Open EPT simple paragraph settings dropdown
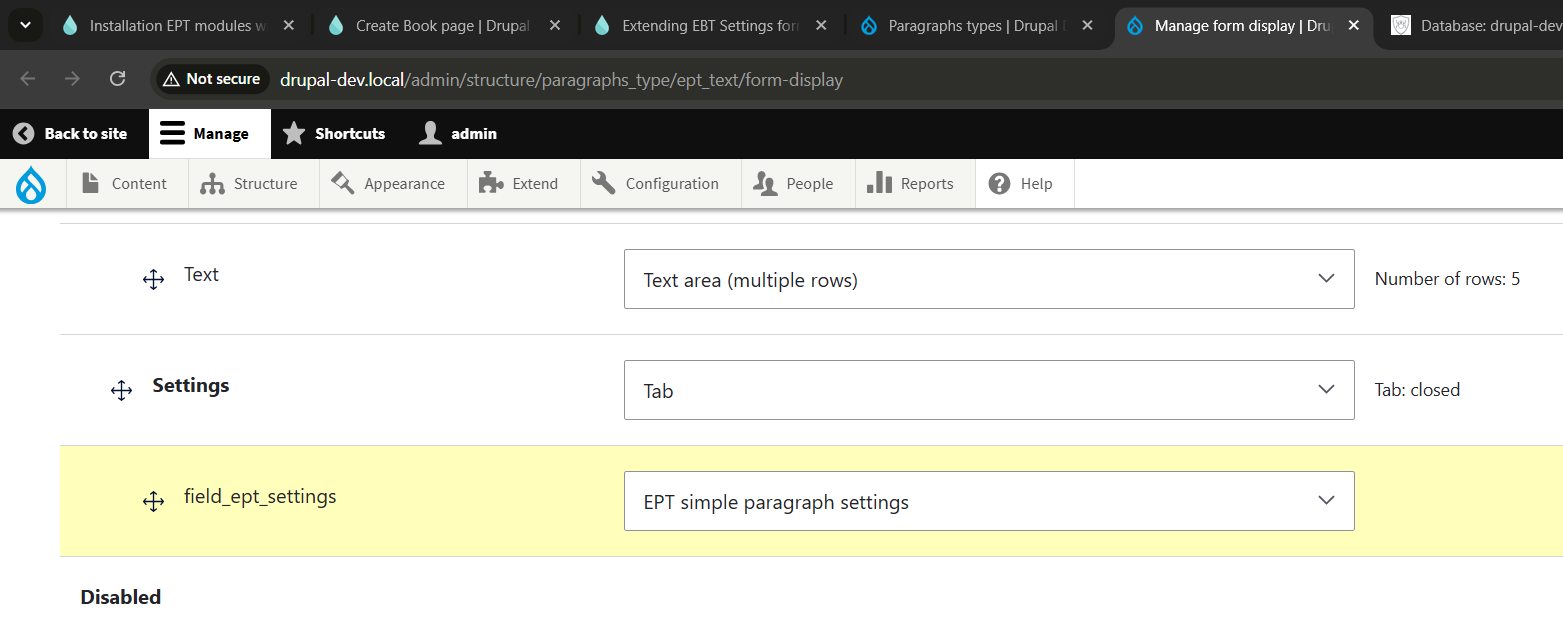Viewport: 1563px width, 630px height. click(988, 501)
